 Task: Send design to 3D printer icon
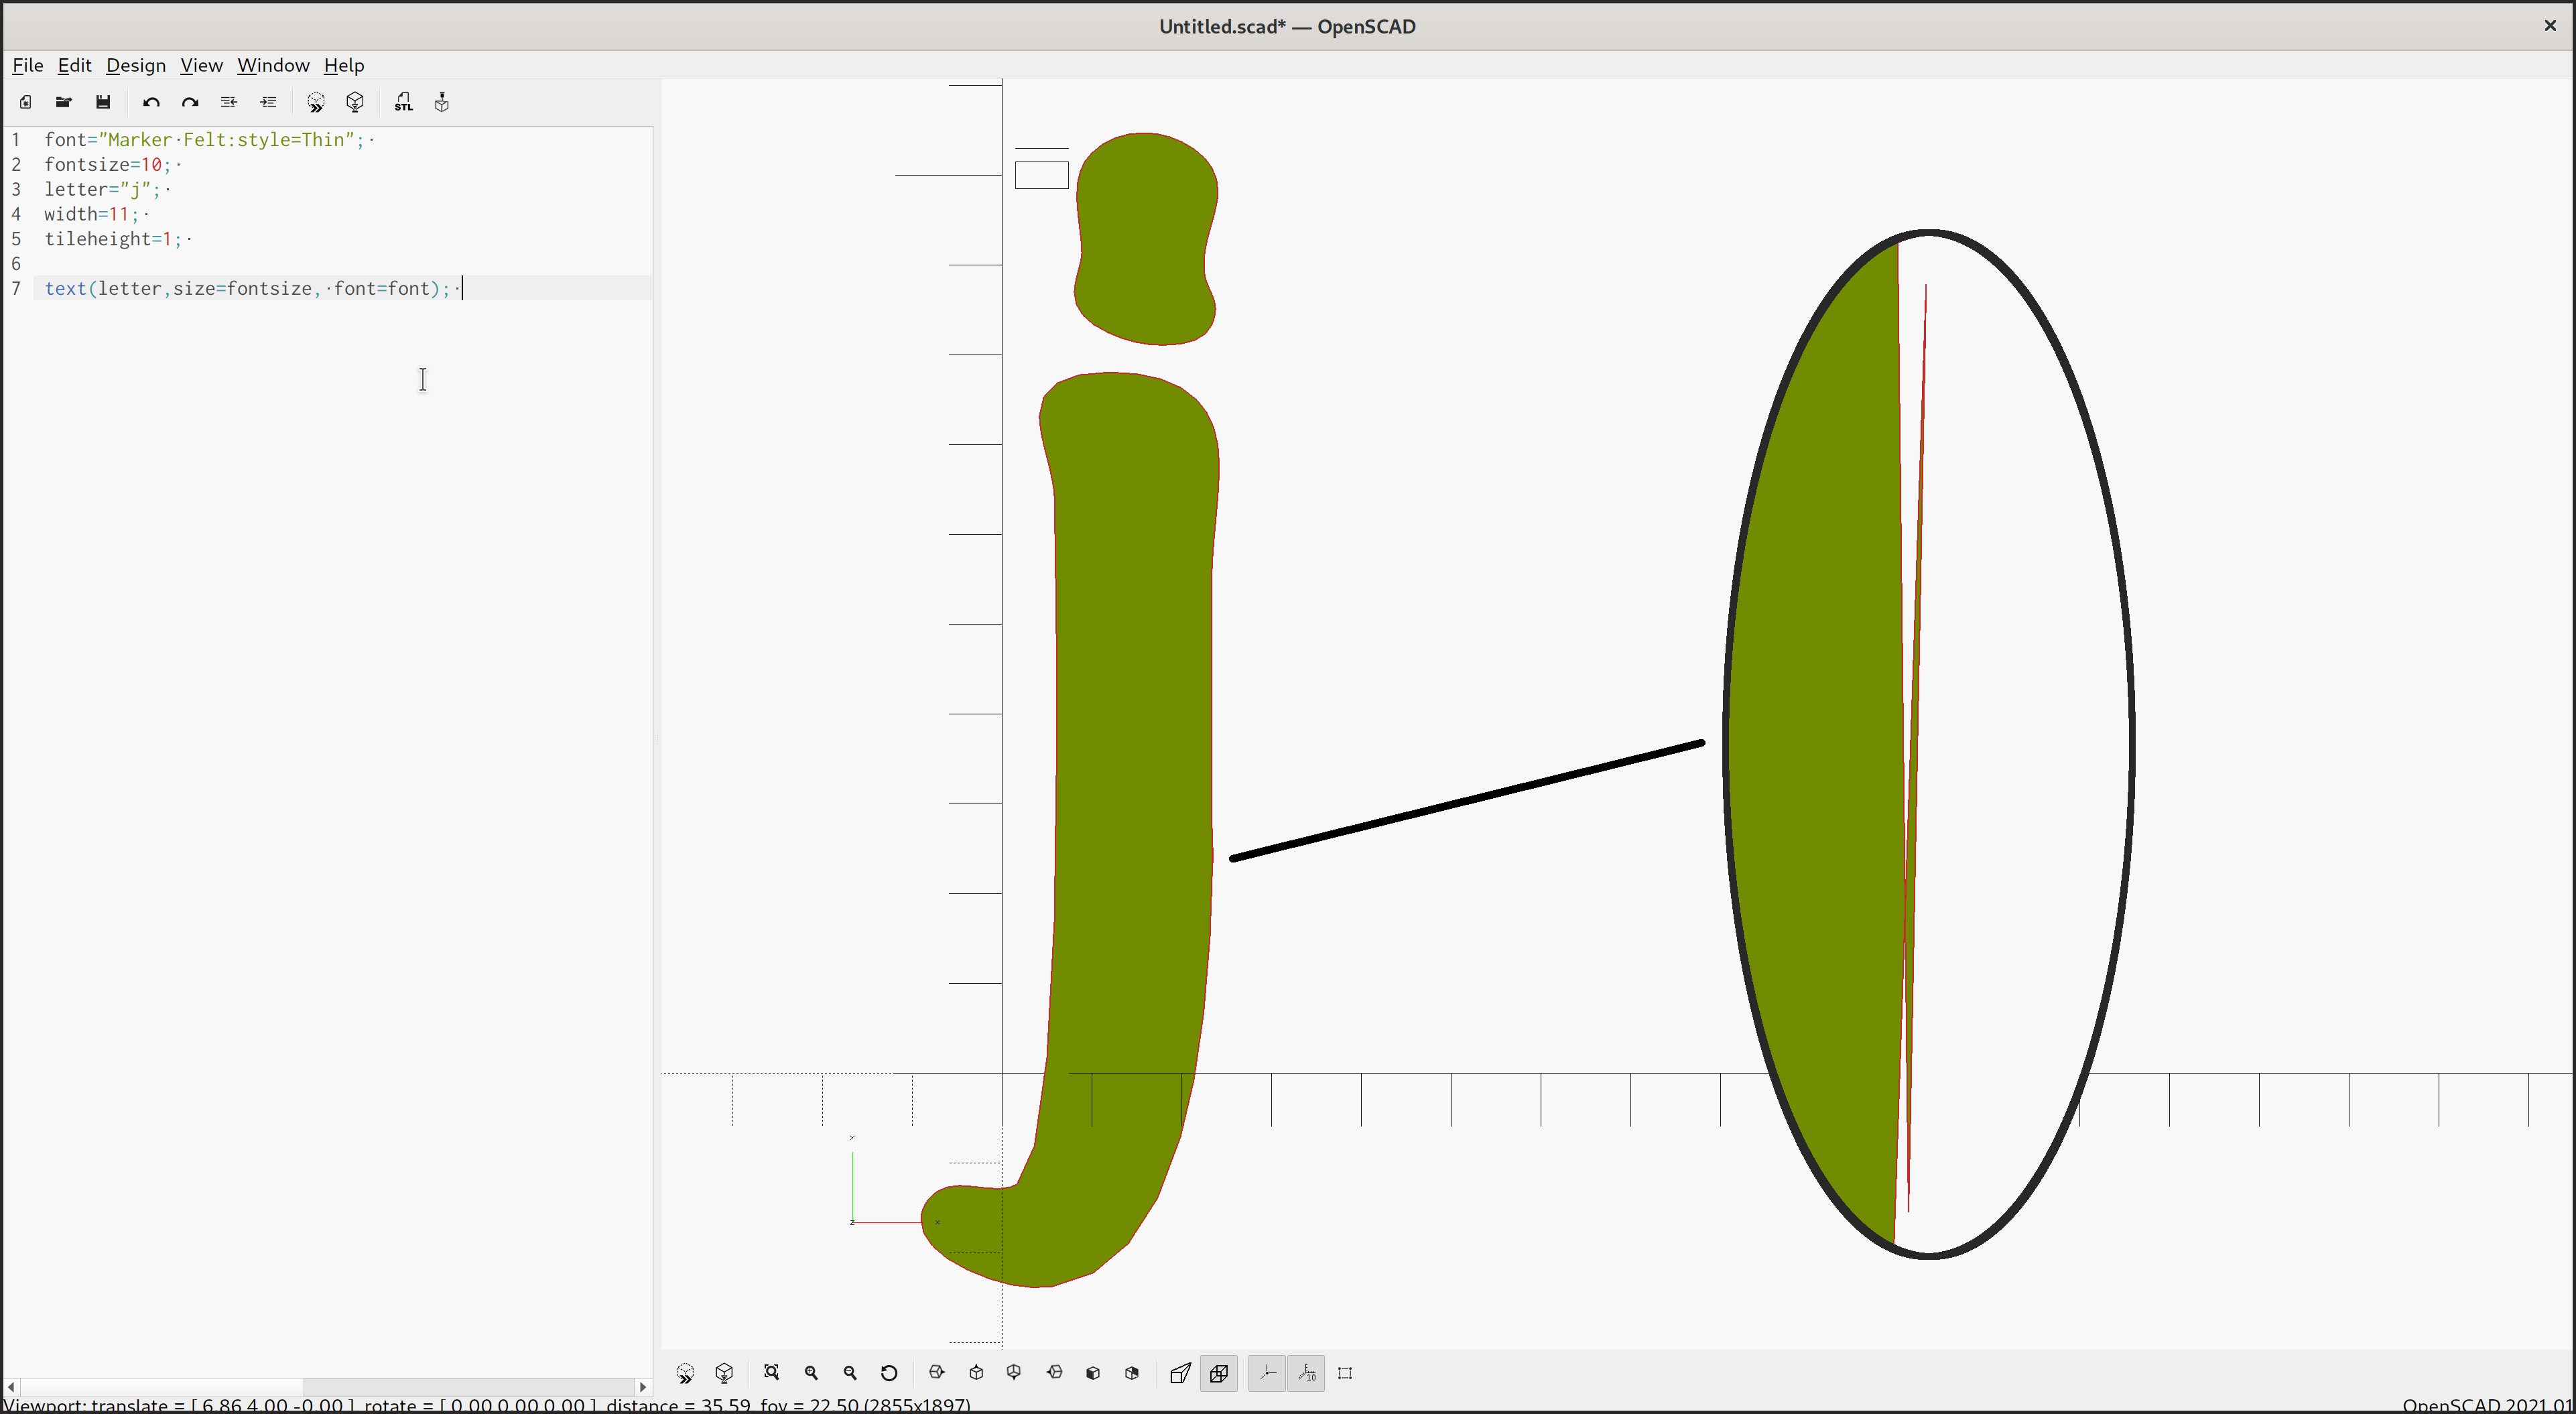pyautogui.click(x=442, y=102)
